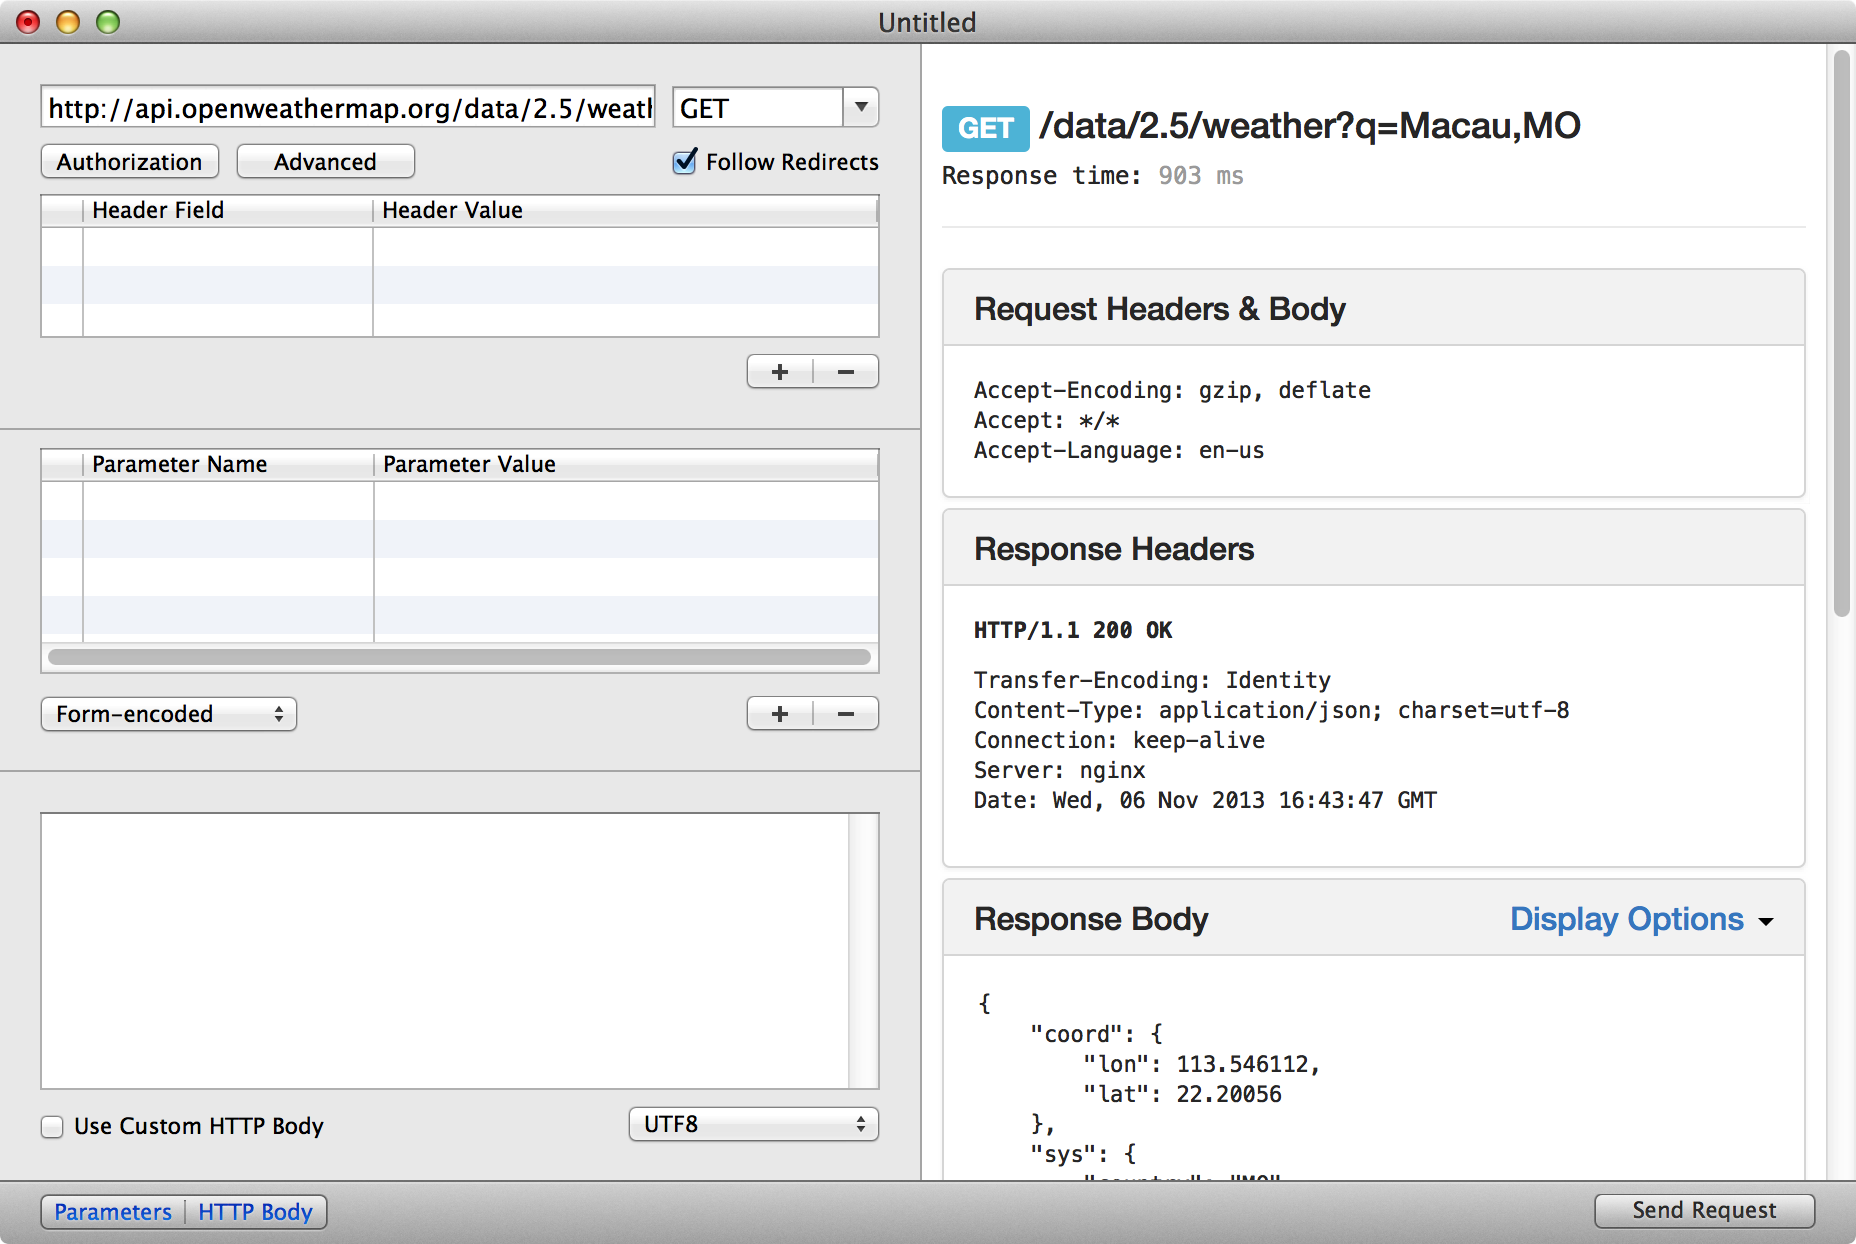
Task: Open the Authorization settings button
Action: 129,162
